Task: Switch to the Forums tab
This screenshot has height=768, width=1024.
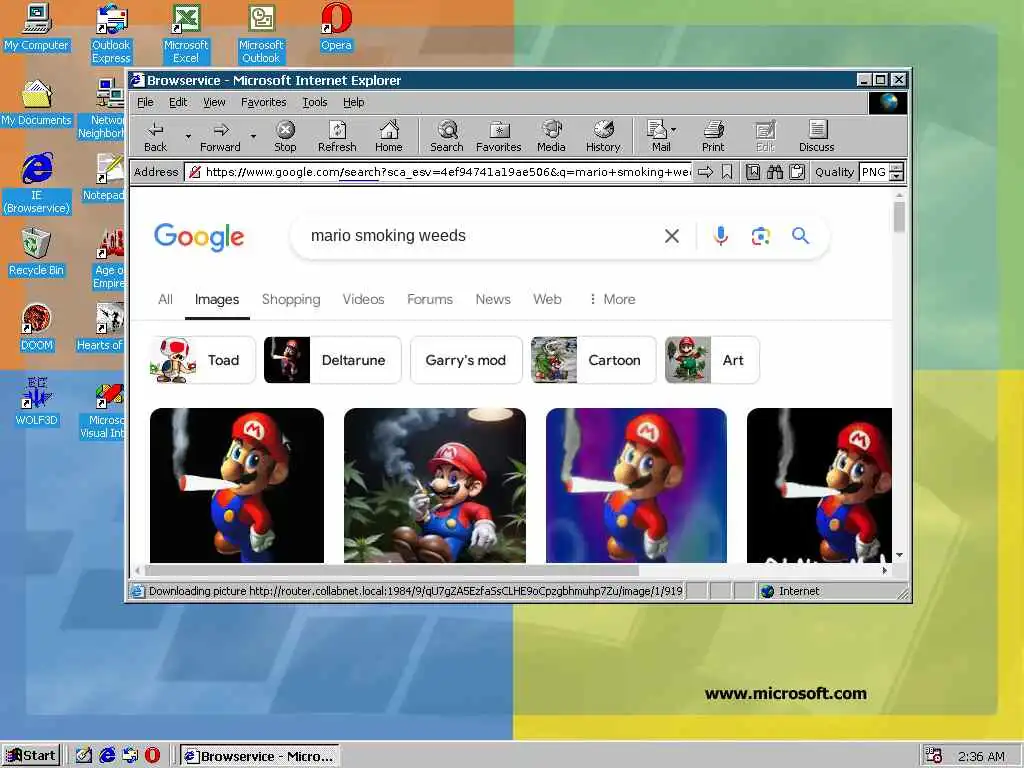Action: click(x=430, y=299)
